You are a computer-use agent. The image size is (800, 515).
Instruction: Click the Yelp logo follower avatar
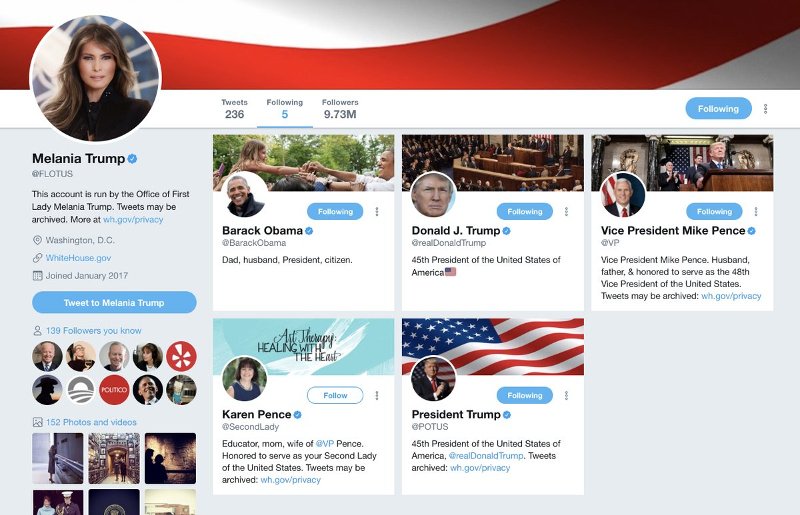click(x=181, y=356)
